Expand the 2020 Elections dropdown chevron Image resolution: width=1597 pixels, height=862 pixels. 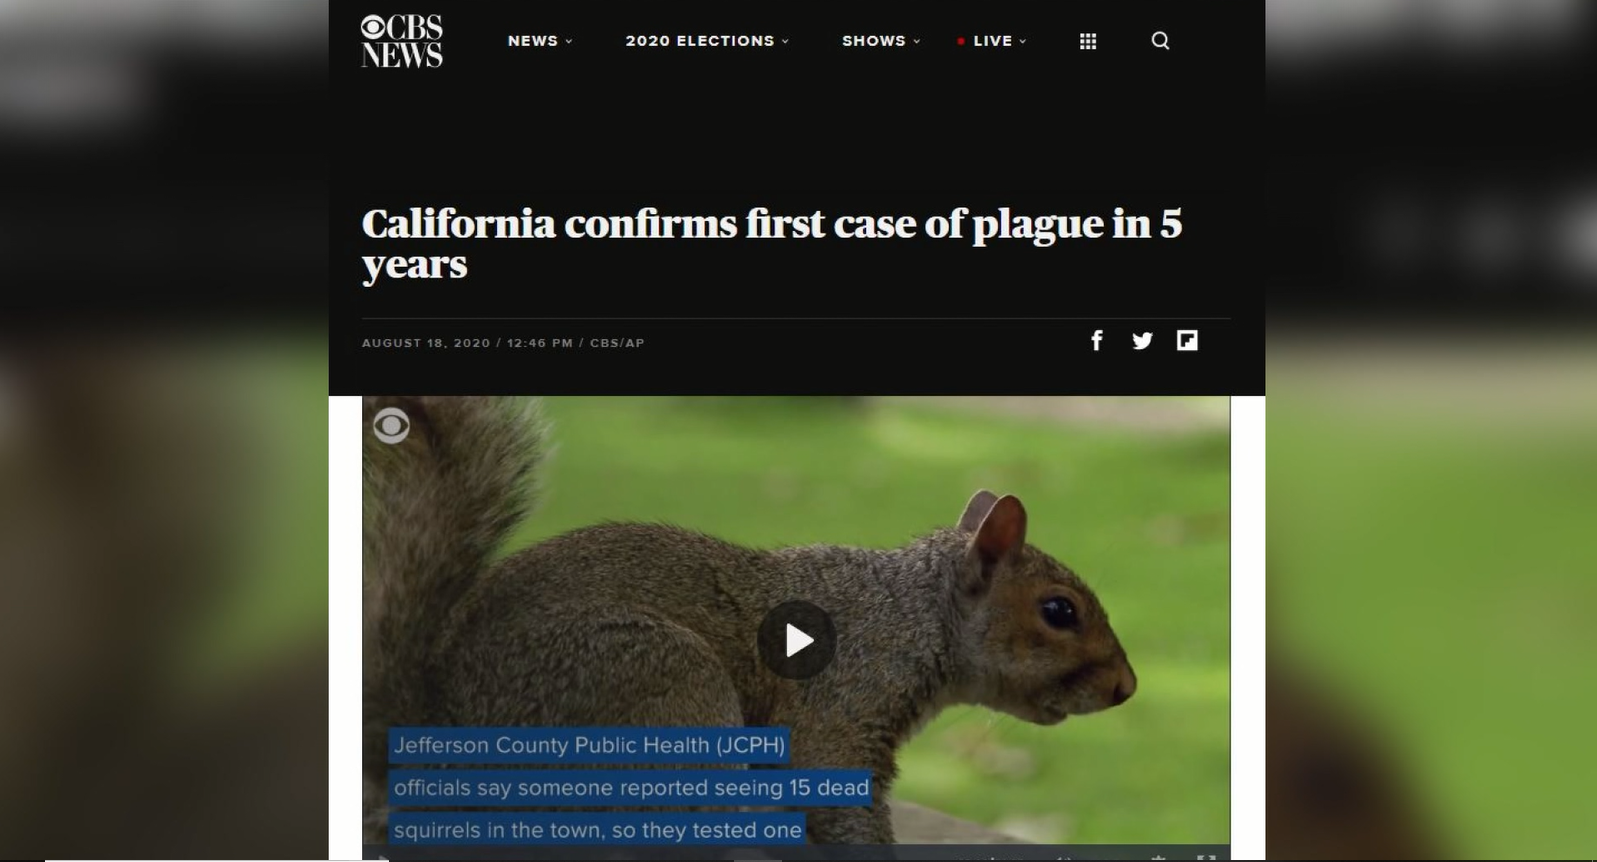[x=785, y=41]
